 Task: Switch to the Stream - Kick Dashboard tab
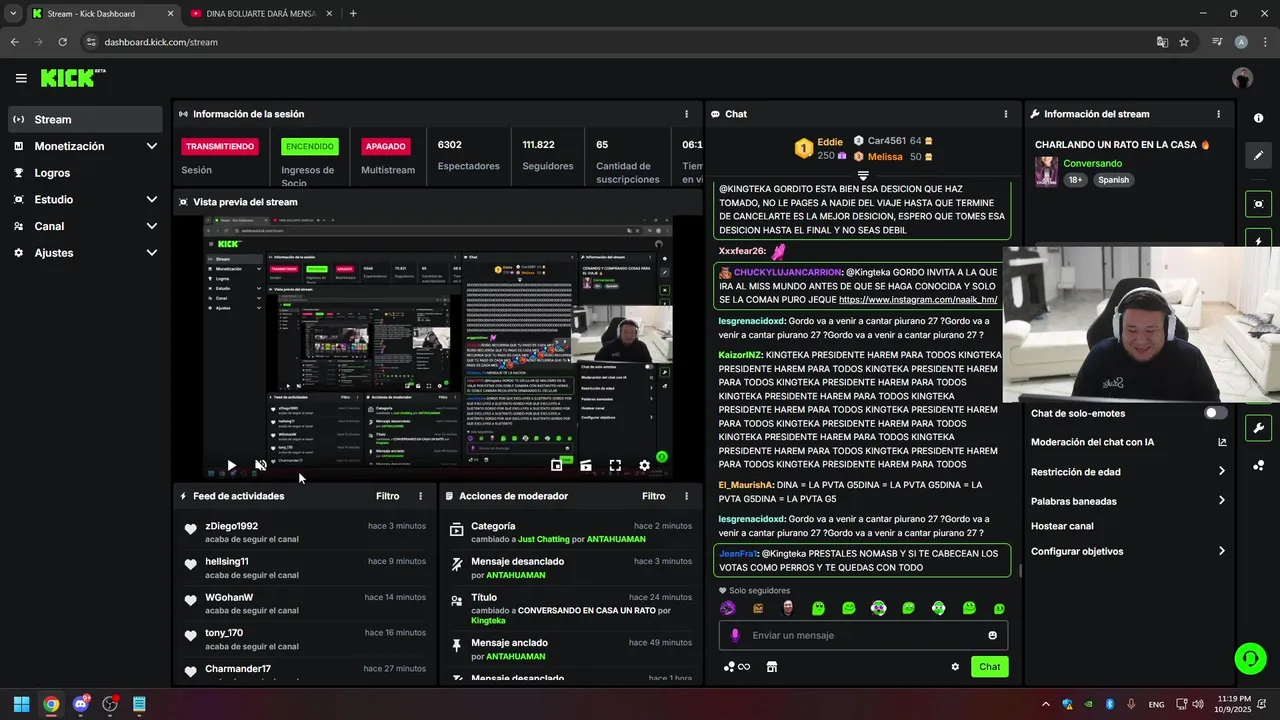pos(102,14)
